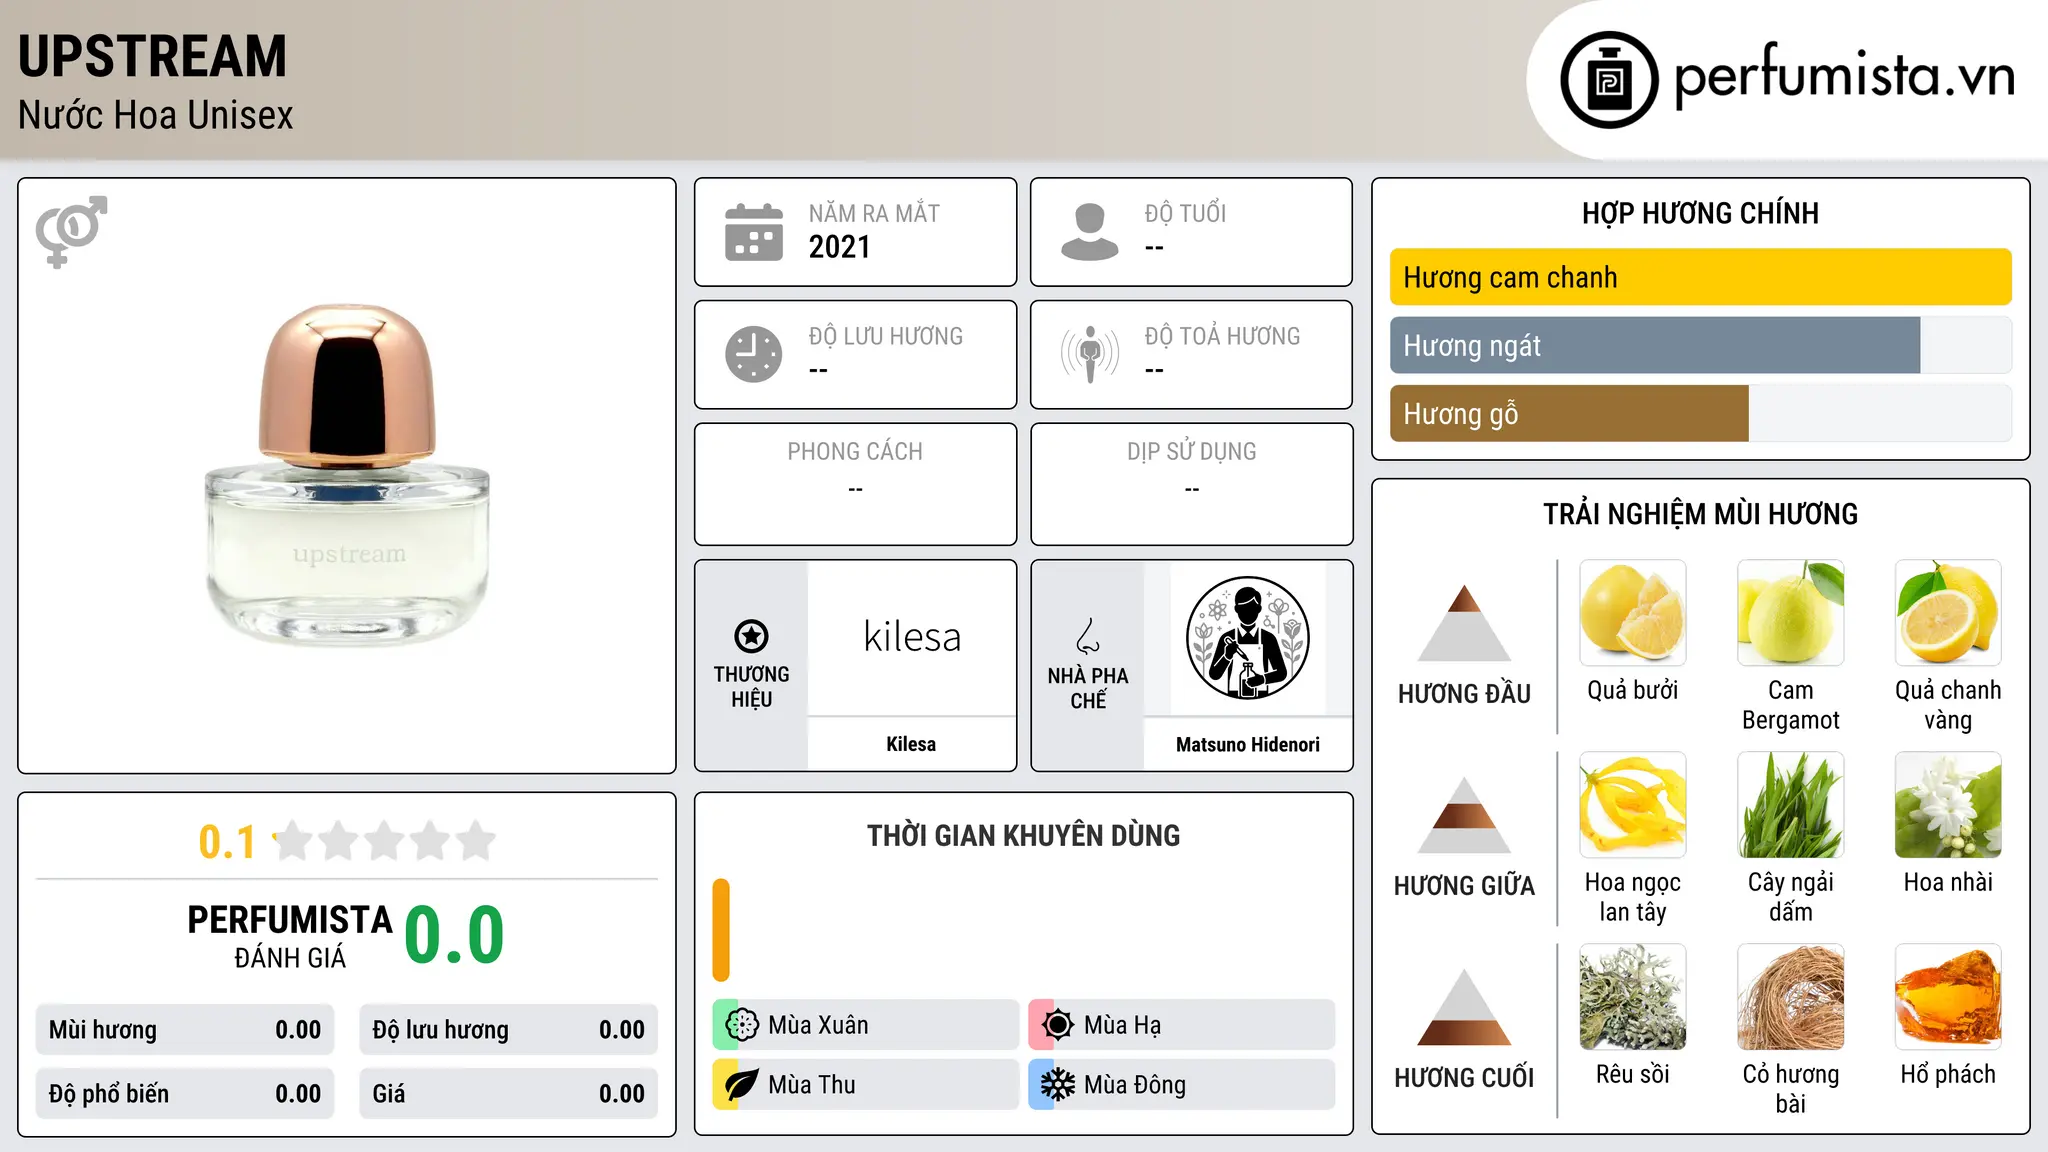Click the Nước Hoa Unisex subtitle
This screenshot has width=2048, height=1152.
156,116
